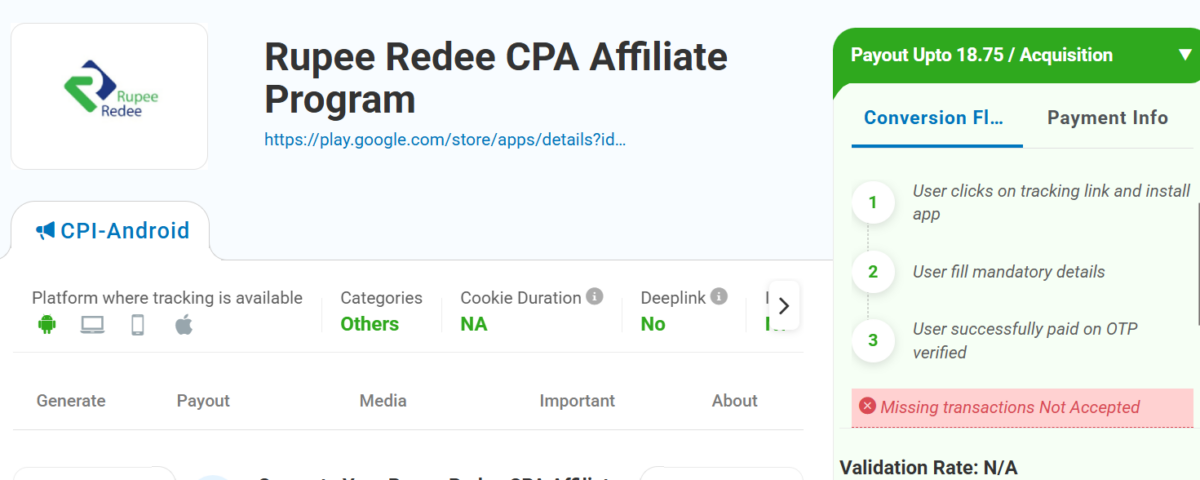The image size is (1200, 480).
Task: Click the Cookie Duration info icon
Action: pyautogui.click(x=595, y=297)
